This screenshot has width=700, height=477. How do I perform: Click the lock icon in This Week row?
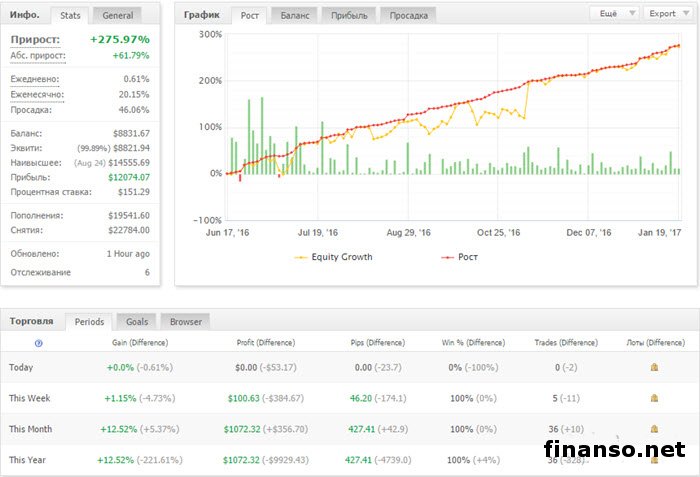point(654,398)
